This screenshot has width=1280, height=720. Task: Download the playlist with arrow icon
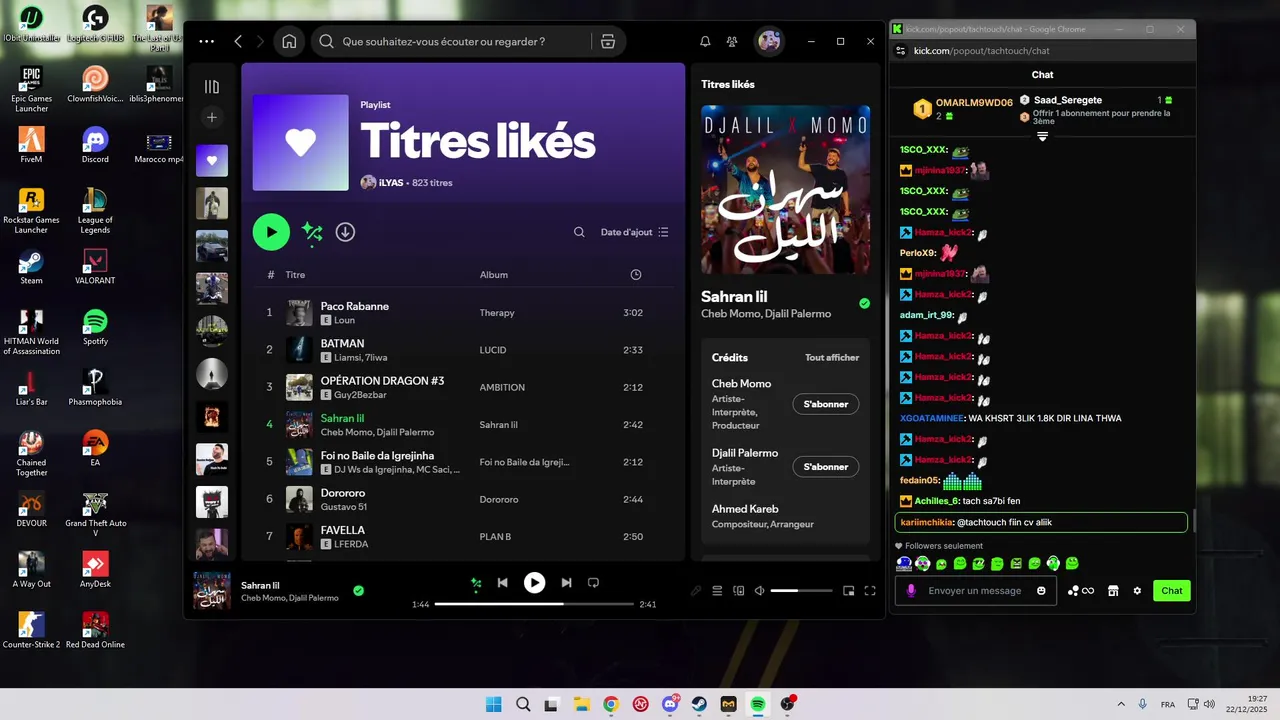(x=345, y=232)
